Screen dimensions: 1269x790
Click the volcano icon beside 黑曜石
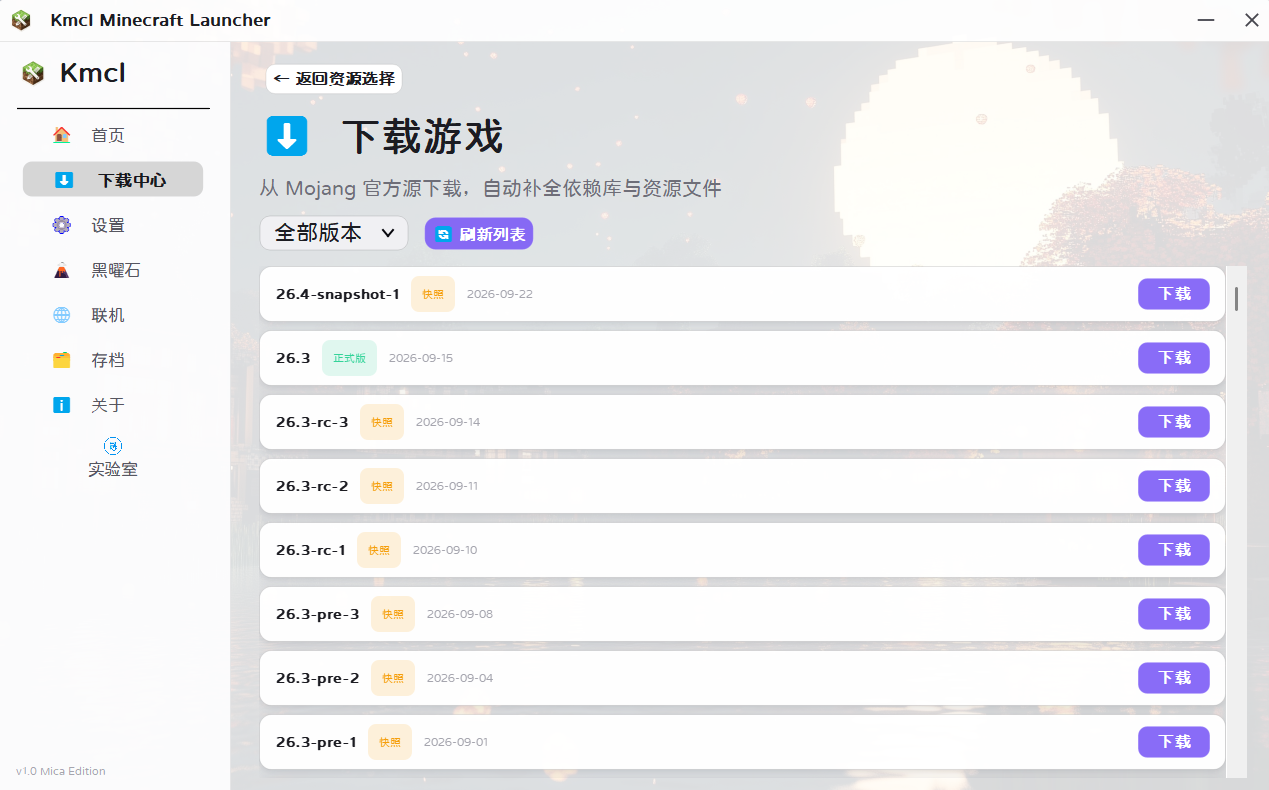tap(62, 270)
